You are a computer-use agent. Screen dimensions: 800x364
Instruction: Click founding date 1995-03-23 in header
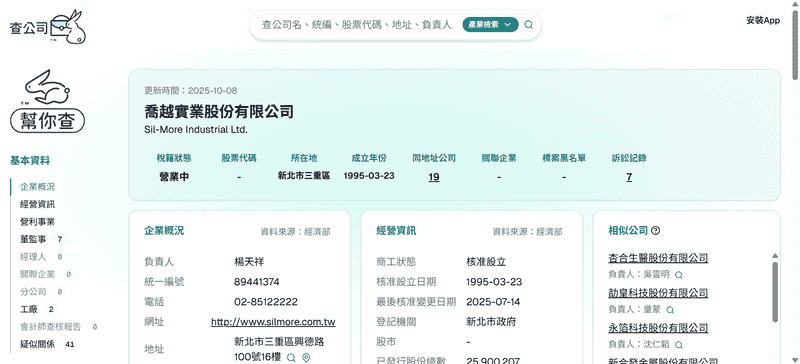[x=369, y=176]
